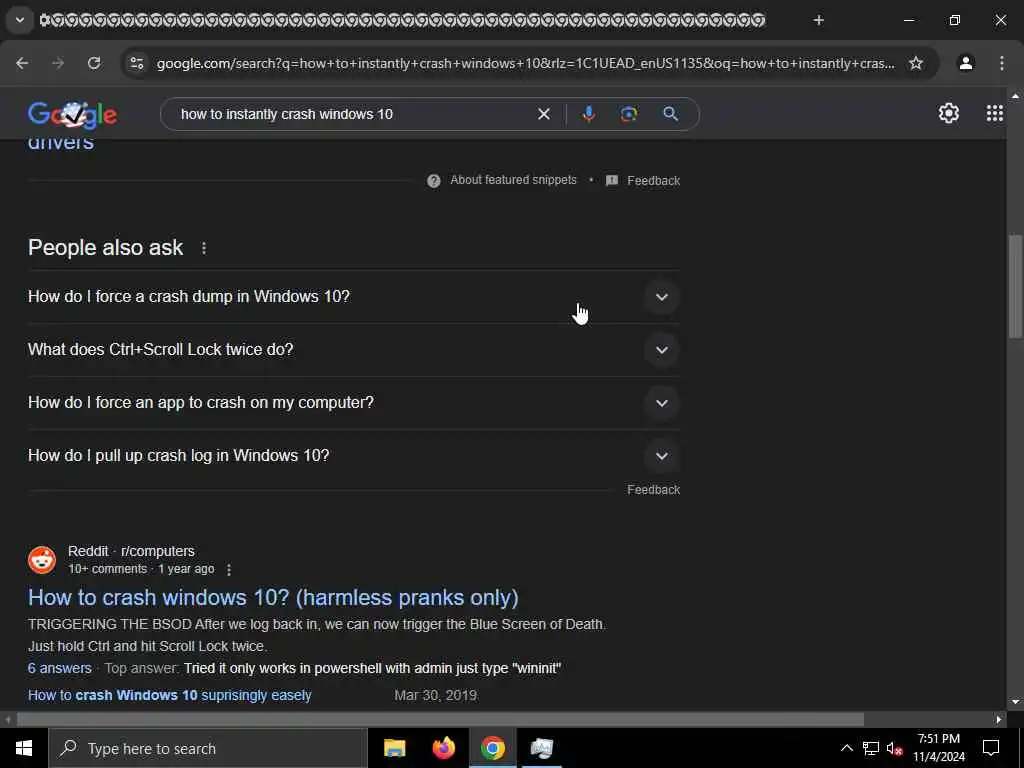Open the Windows Start menu
The height and width of the screenshot is (768, 1024).
[24, 748]
